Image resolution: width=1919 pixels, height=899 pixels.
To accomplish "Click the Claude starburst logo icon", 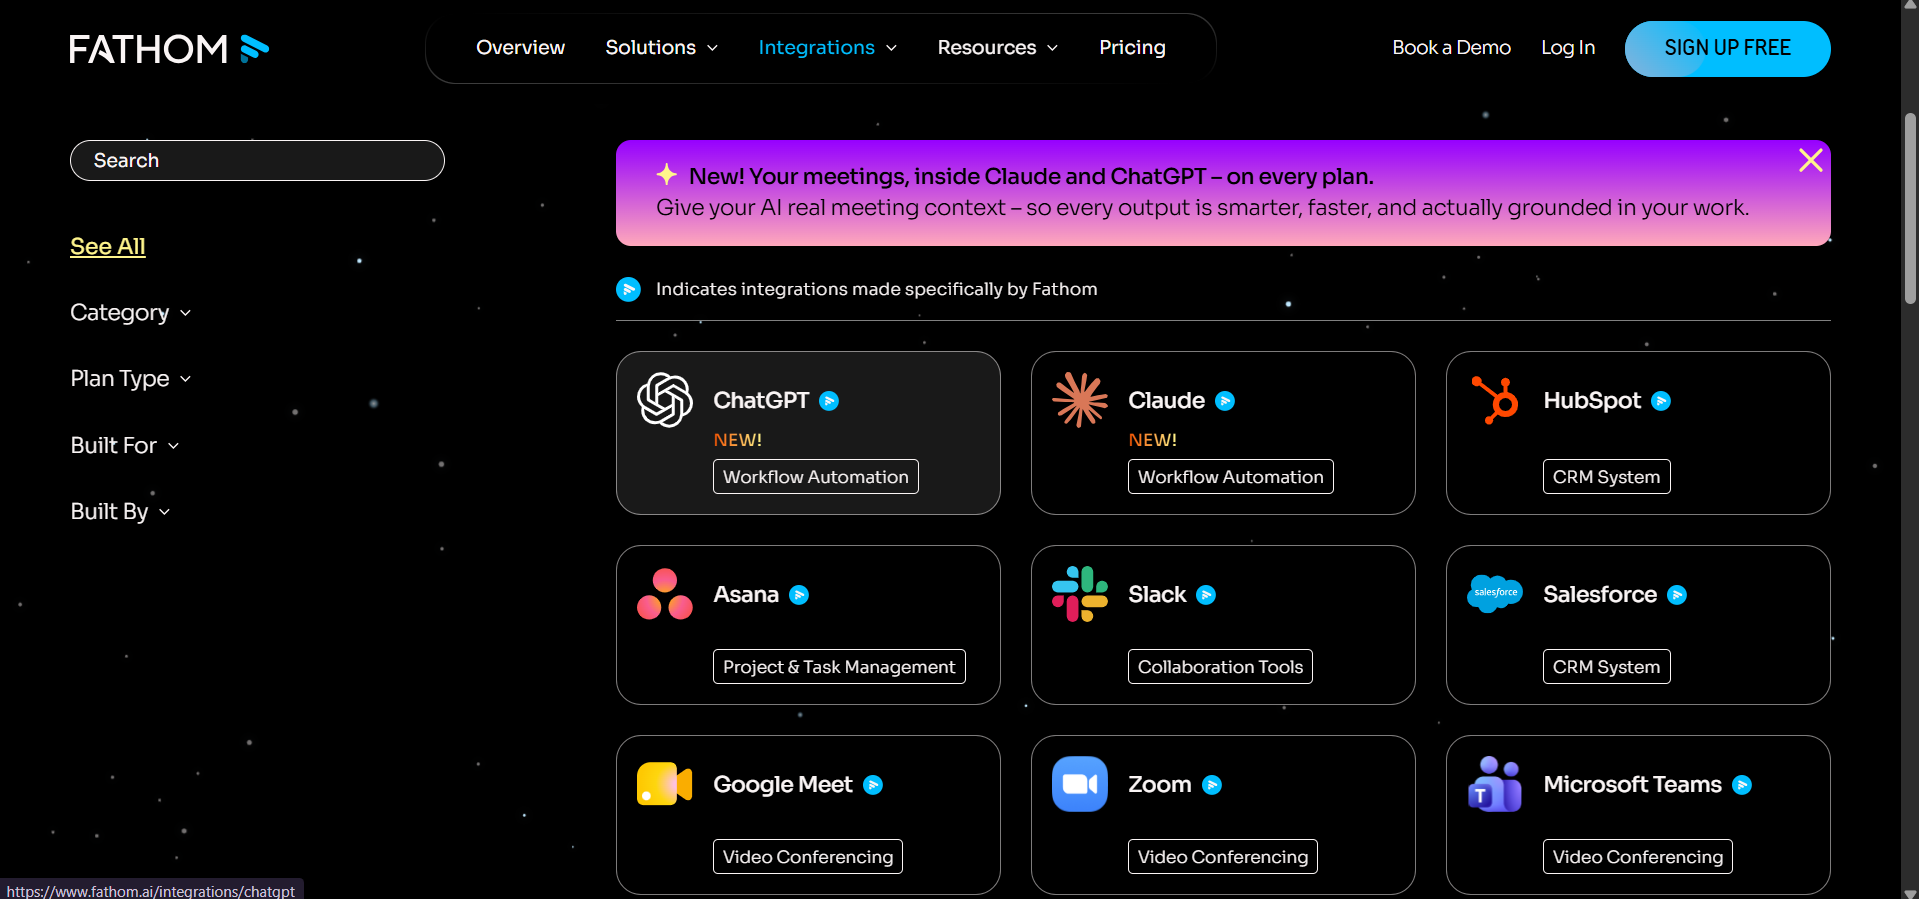I will (1080, 400).
